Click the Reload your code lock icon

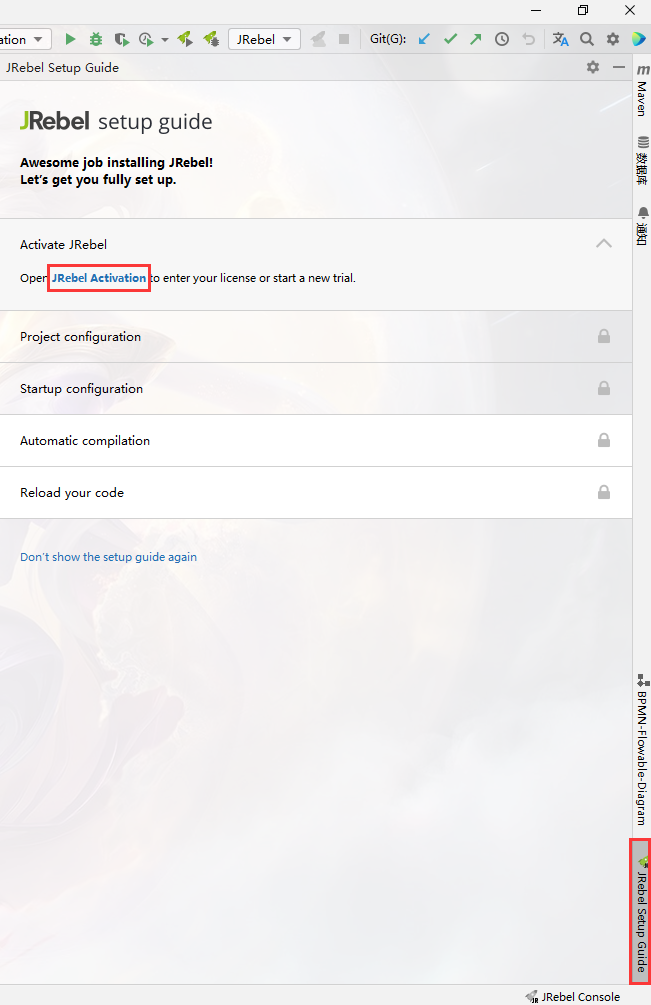click(x=604, y=492)
